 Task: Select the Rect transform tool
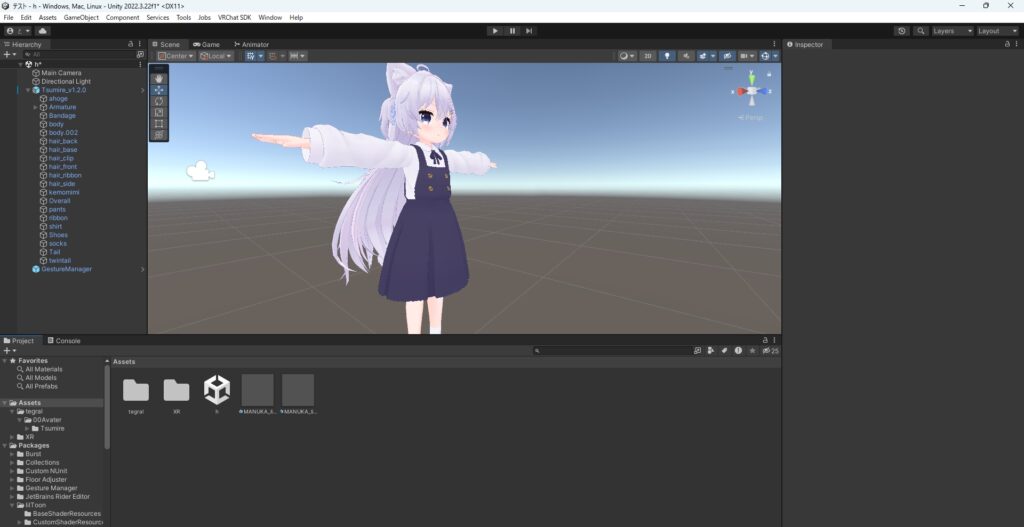point(159,123)
